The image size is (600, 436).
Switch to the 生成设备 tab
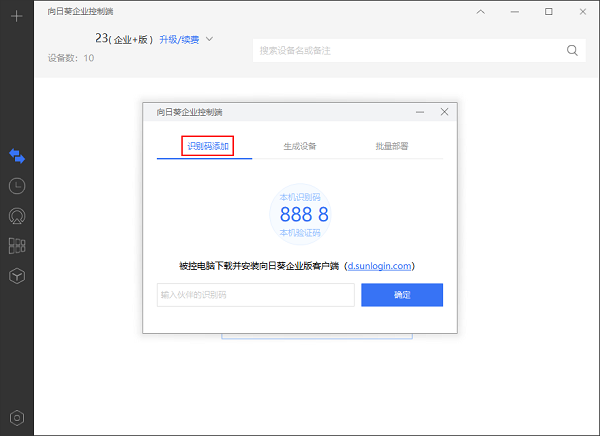pos(300,146)
